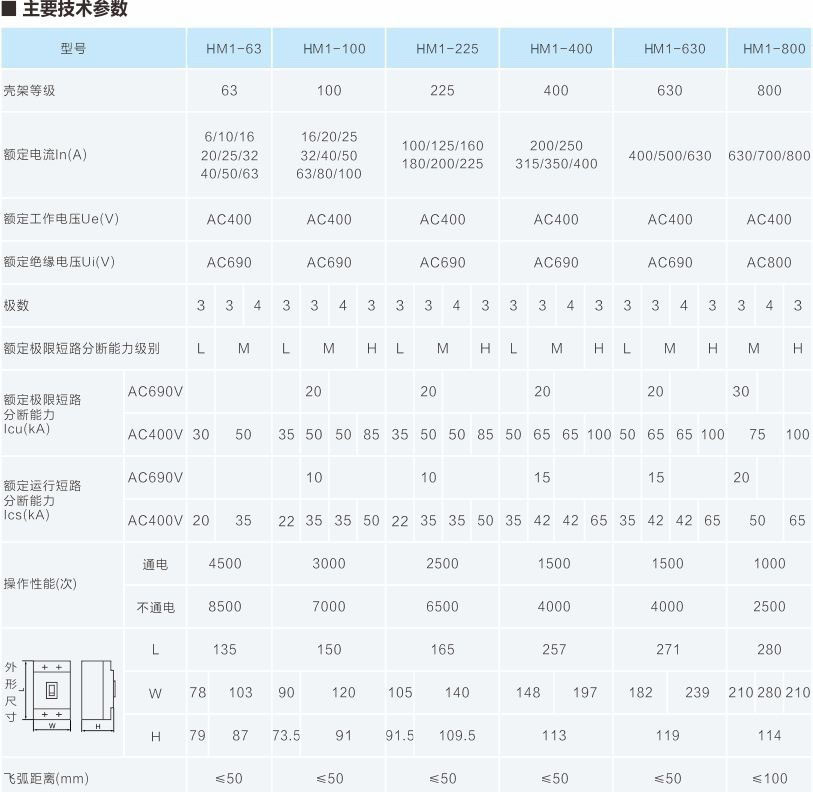
Task: Select the HM1-63 column header
Action: pos(229,48)
